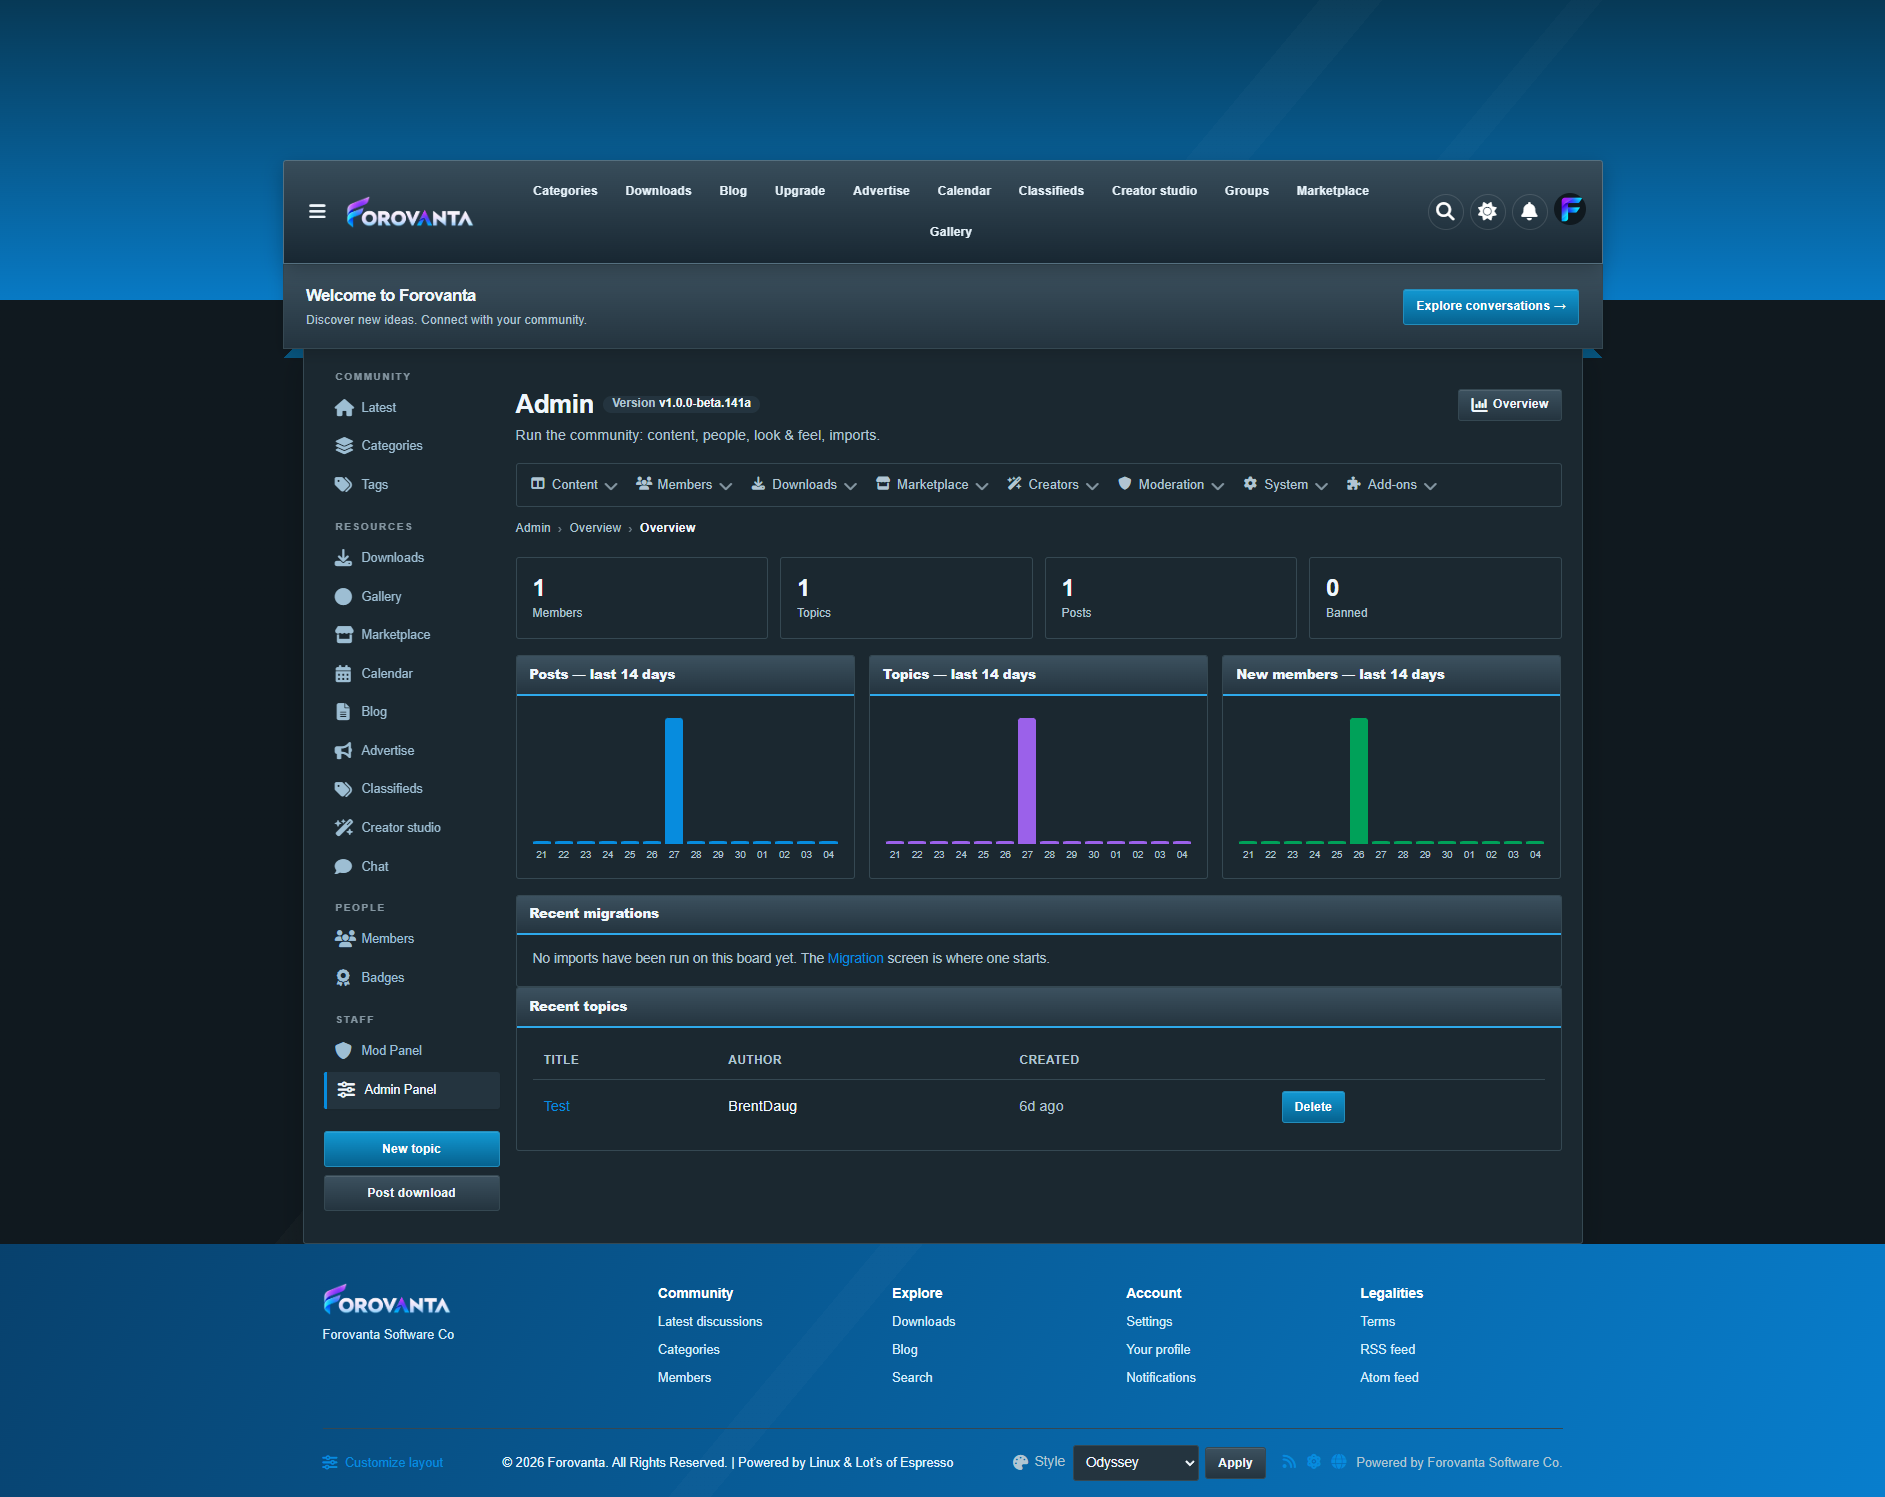
Task: Expand the Moderation admin dropdown
Action: coord(1171,485)
